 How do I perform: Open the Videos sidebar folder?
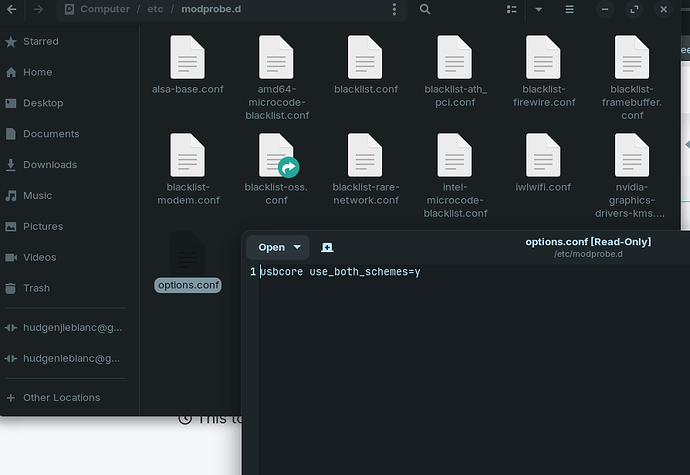pyautogui.click(x=68, y=257)
